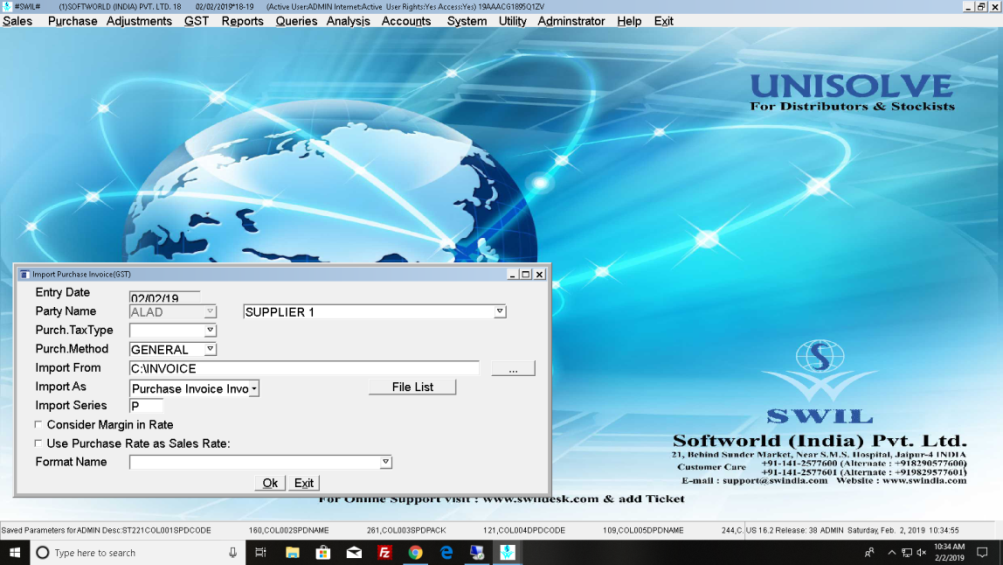Enable Consider Margin in Rate checkbox

click(38, 424)
